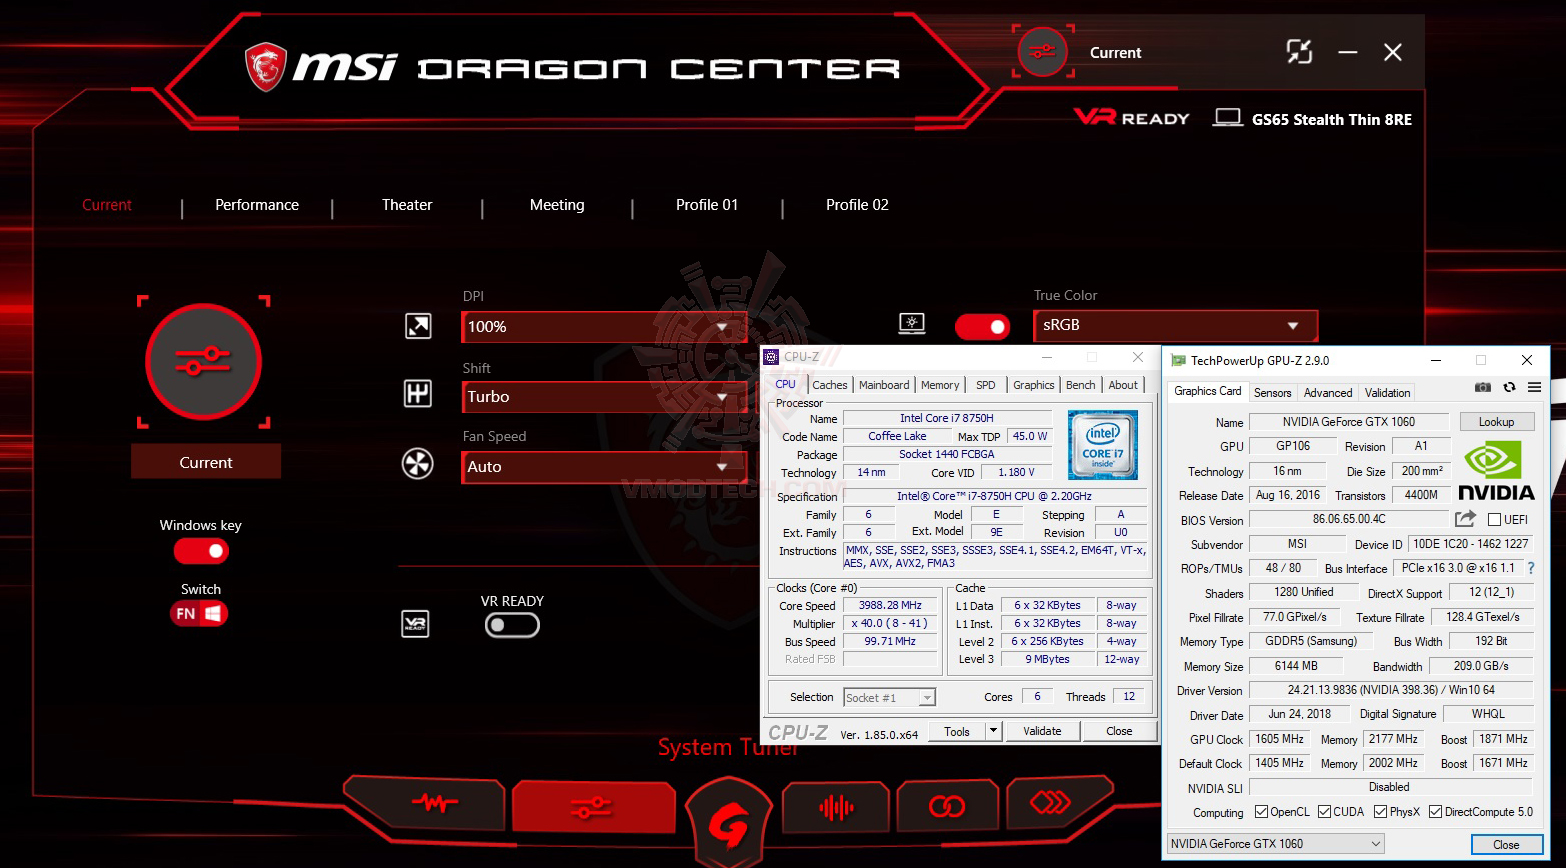Open the triple-chevron Mobile Center icon

[x=1059, y=804]
